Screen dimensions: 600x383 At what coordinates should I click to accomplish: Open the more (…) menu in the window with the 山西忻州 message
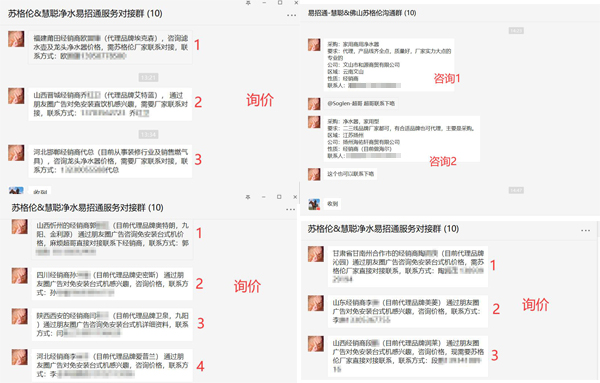click(x=290, y=209)
